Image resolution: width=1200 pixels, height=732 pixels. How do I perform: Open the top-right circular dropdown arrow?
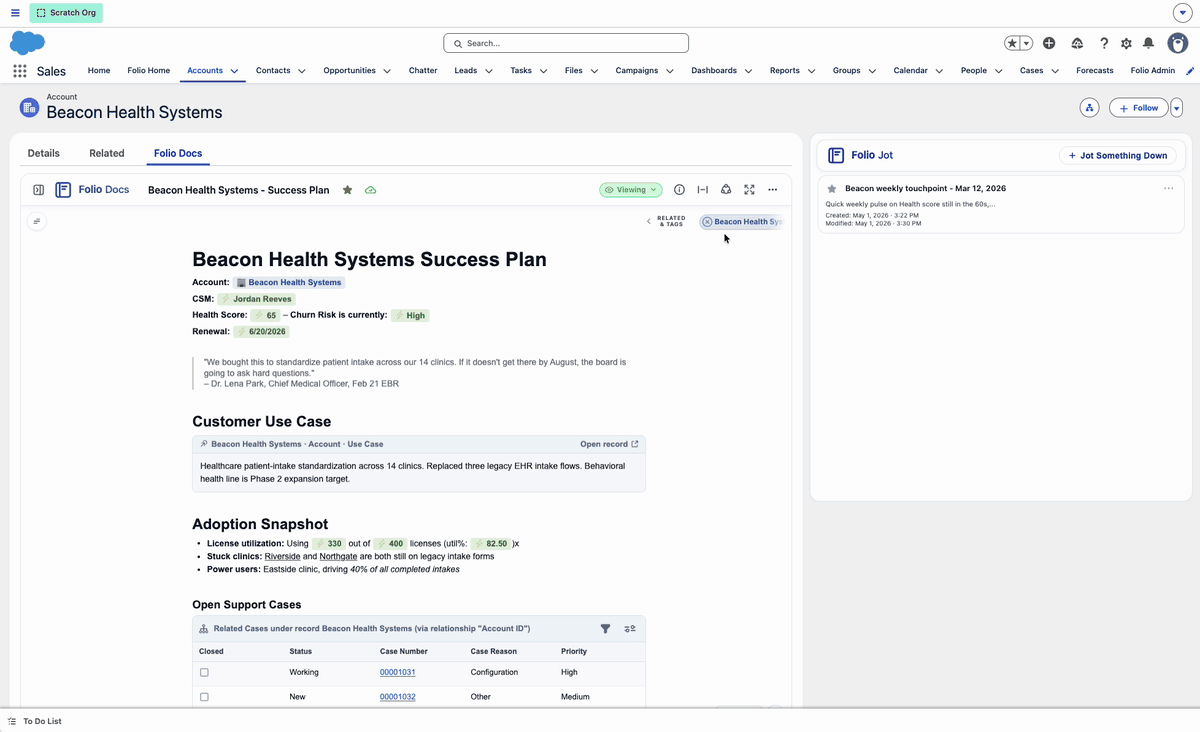pyautogui.click(x=1181, y=13)
